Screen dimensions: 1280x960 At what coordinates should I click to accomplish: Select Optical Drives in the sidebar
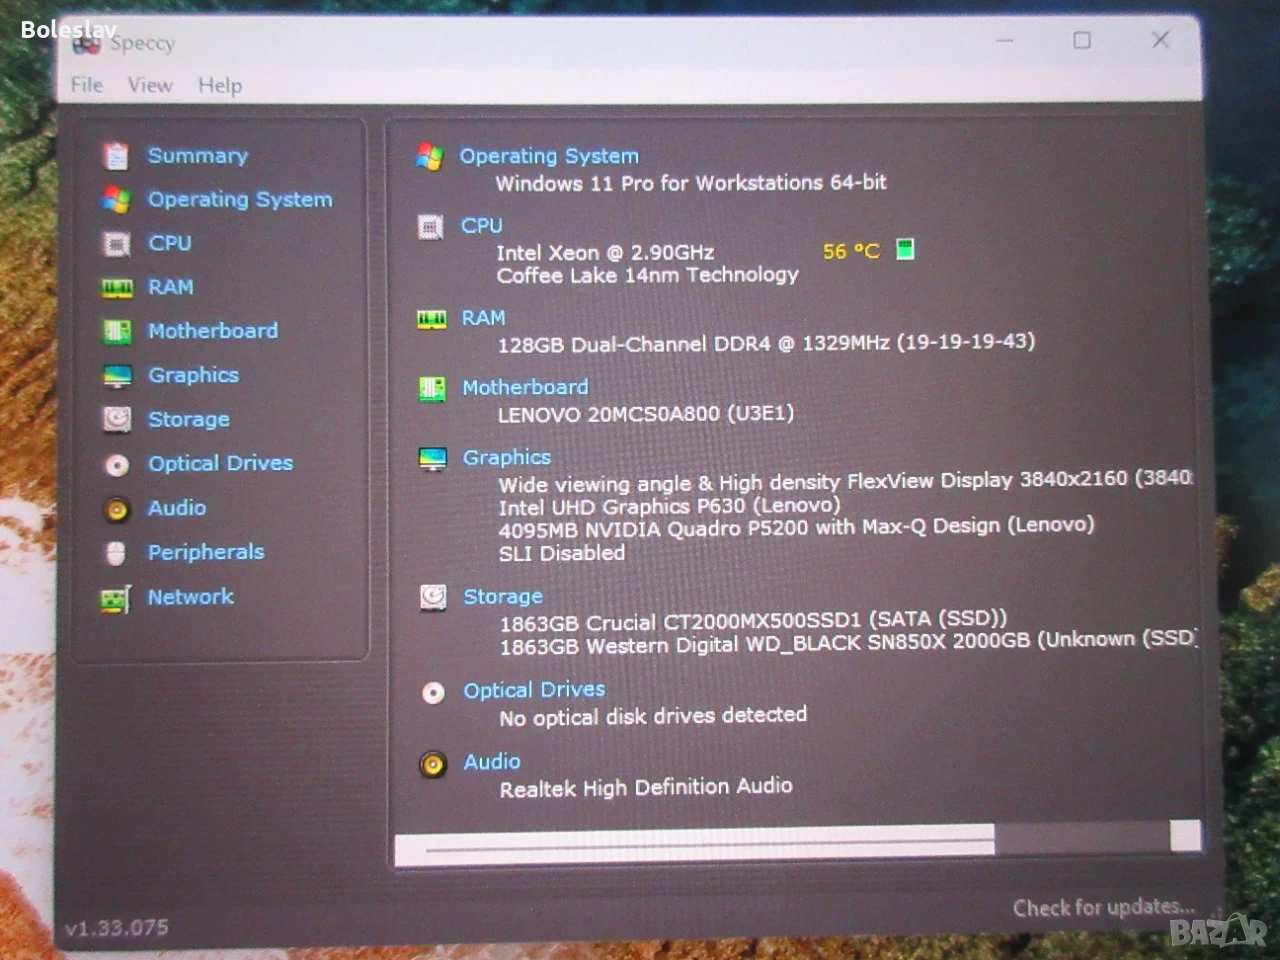click(221, 463)
